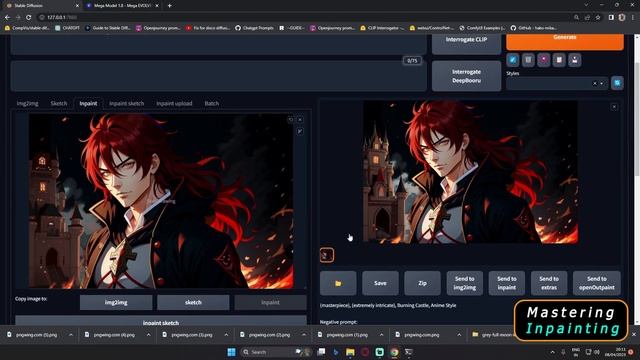Copy image to img2img button

[x=116, y=302]
